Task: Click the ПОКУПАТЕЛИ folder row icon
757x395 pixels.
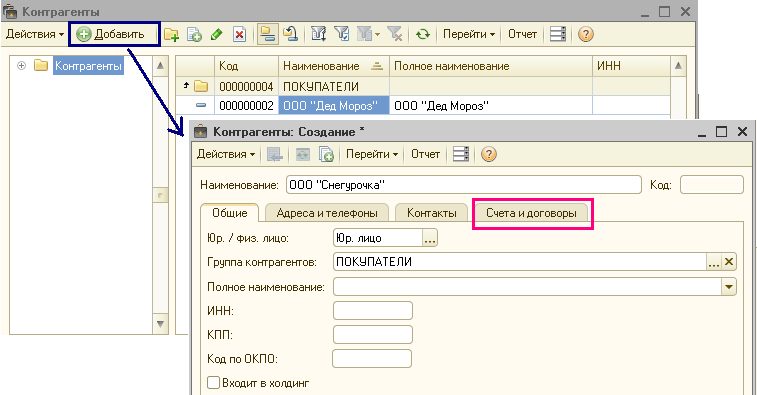Action: coord(201,86)
